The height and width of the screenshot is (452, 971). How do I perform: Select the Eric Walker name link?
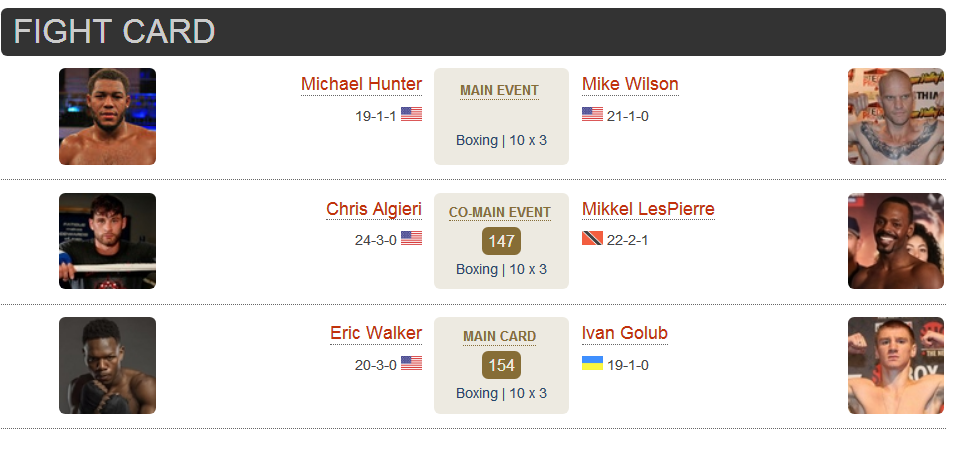376,333
